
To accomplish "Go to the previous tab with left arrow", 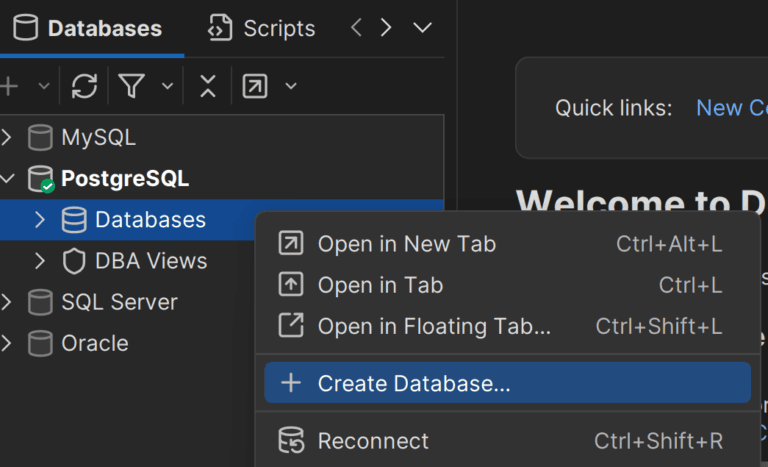I will pyautogui.click(x=356, y=27).
